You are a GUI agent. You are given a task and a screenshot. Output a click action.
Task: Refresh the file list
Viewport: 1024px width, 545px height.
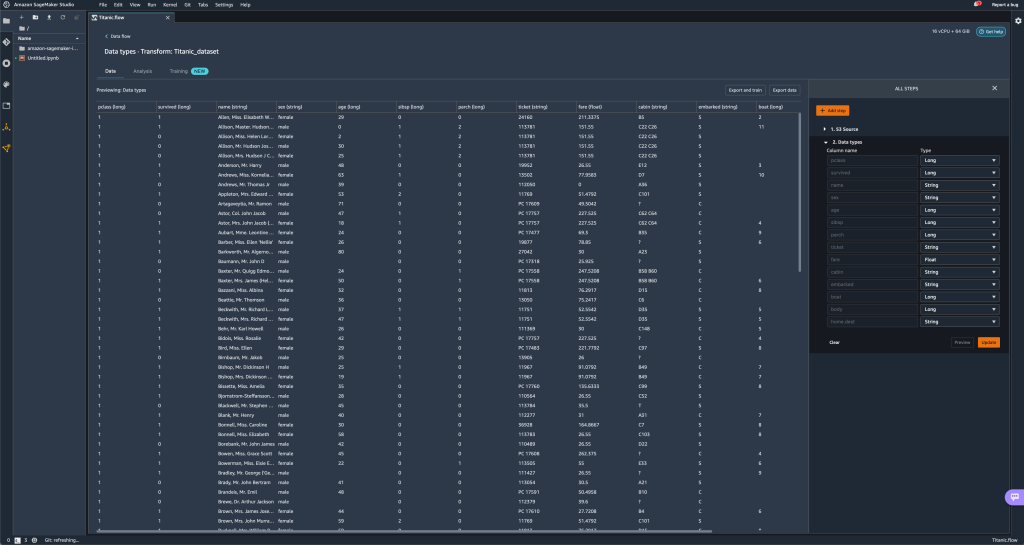pos(63,18)
